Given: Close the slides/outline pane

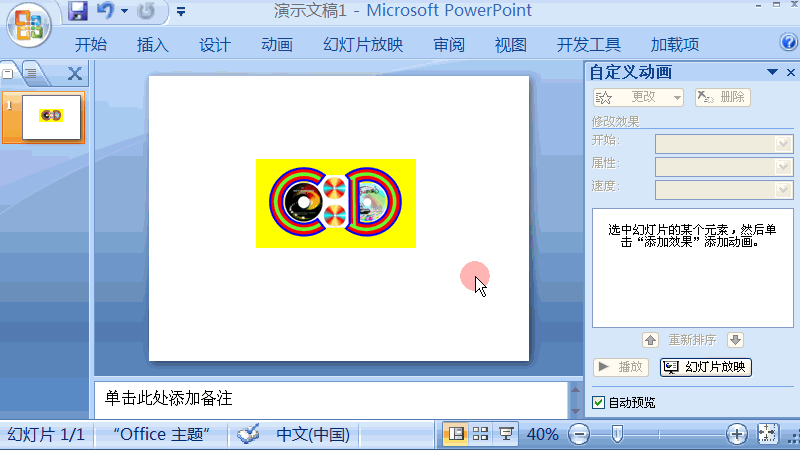Looking at the screenshot, I should tap(74, 73).
